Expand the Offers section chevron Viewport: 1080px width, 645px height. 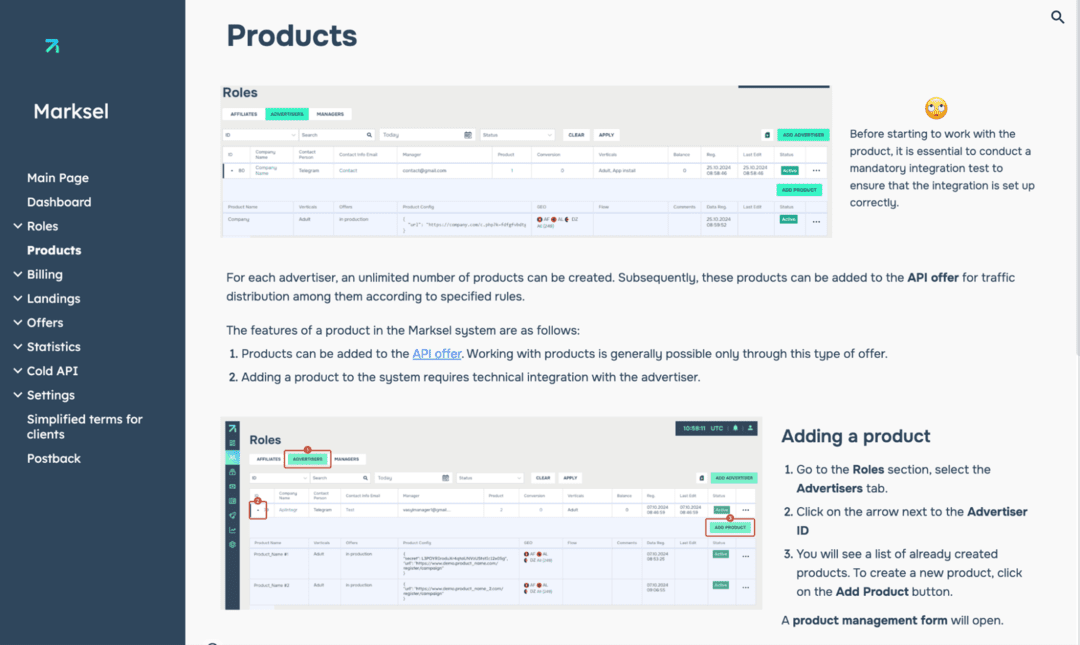[x=17, y=322]
